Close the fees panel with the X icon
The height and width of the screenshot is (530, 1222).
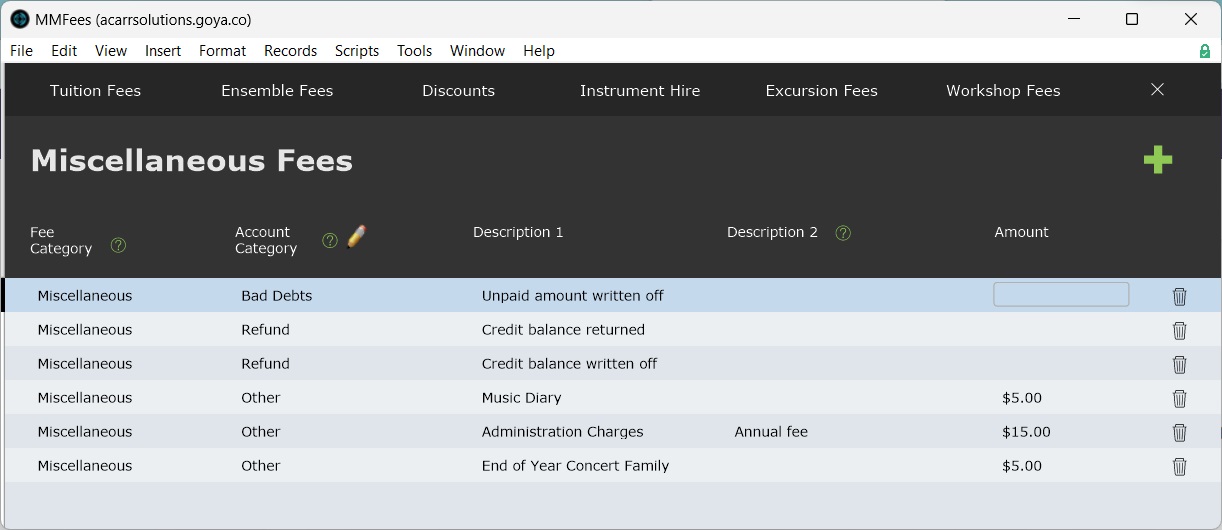[1158, 90]
